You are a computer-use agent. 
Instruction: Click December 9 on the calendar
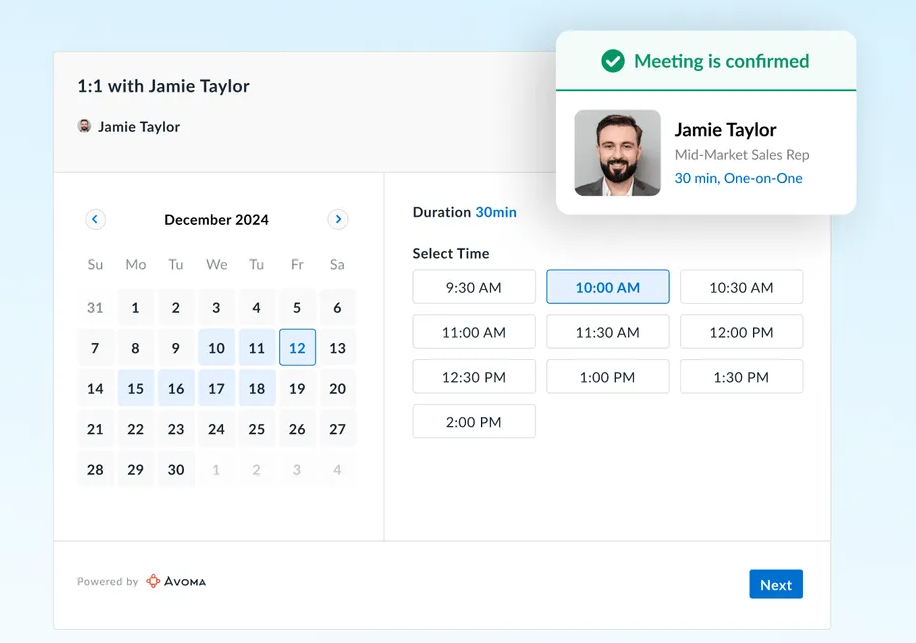click(176, 347)
